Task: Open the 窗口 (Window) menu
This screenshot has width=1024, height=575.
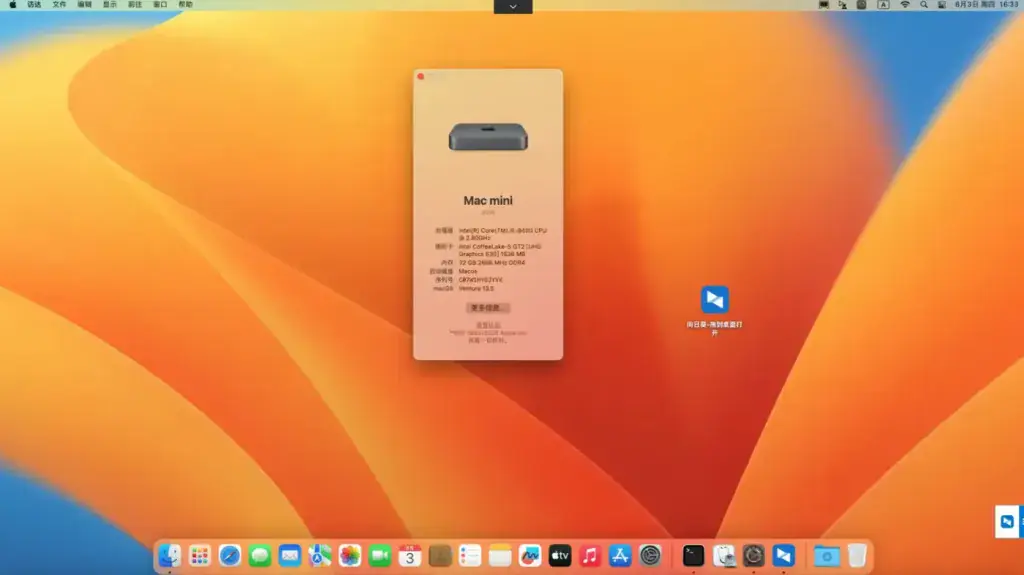Action: [160, 5]
